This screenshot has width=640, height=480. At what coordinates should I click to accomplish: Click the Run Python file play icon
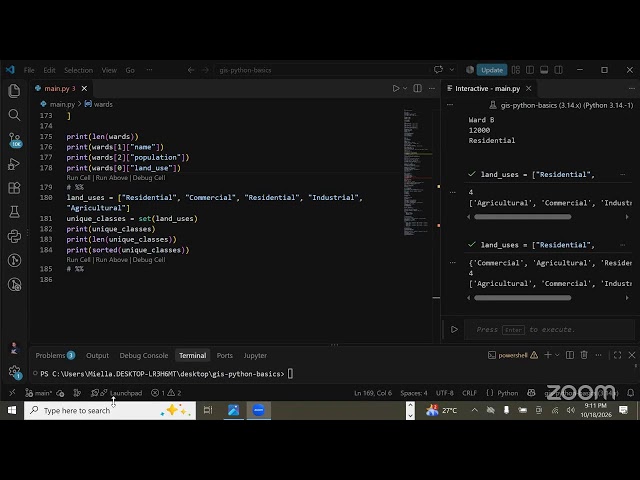click(396, 88)
